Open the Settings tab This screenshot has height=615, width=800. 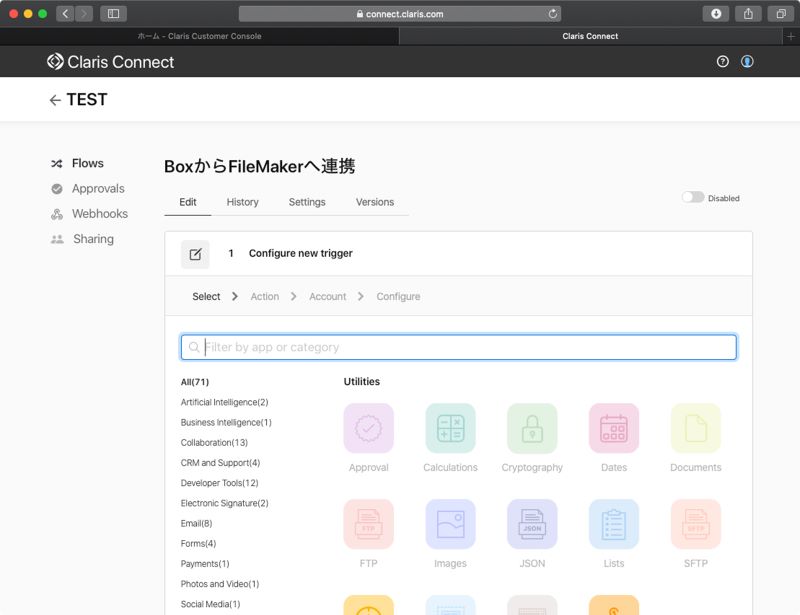(307, 202)
